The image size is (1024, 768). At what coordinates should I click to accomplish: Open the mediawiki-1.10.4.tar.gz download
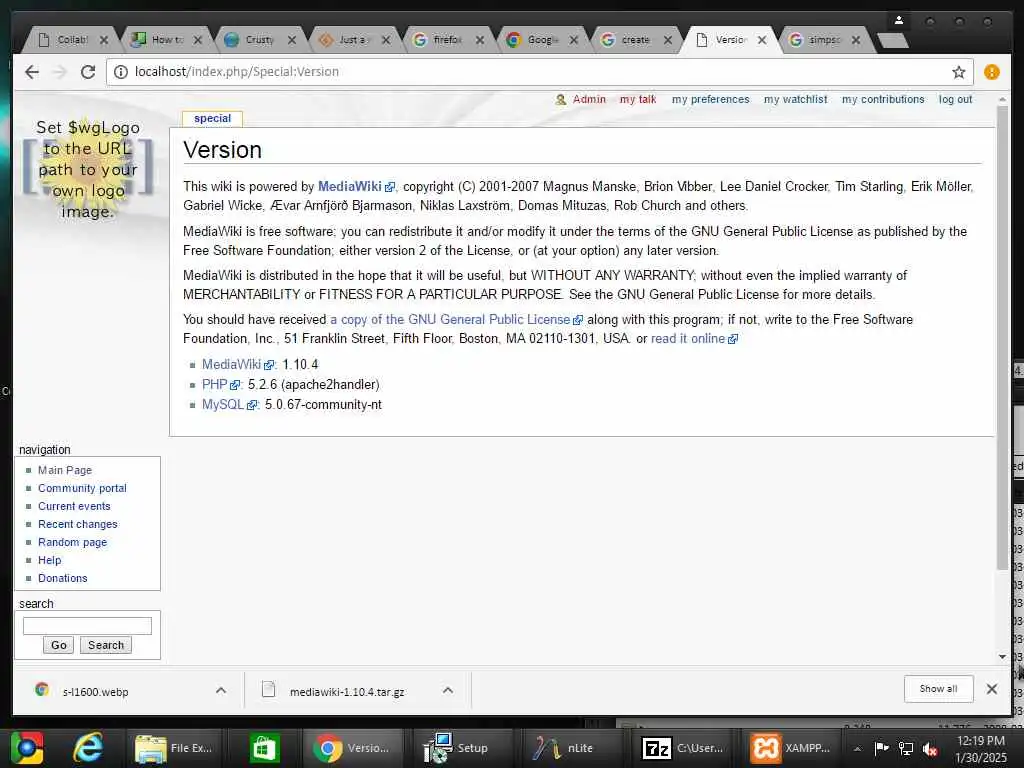click(x=347, y=692)
